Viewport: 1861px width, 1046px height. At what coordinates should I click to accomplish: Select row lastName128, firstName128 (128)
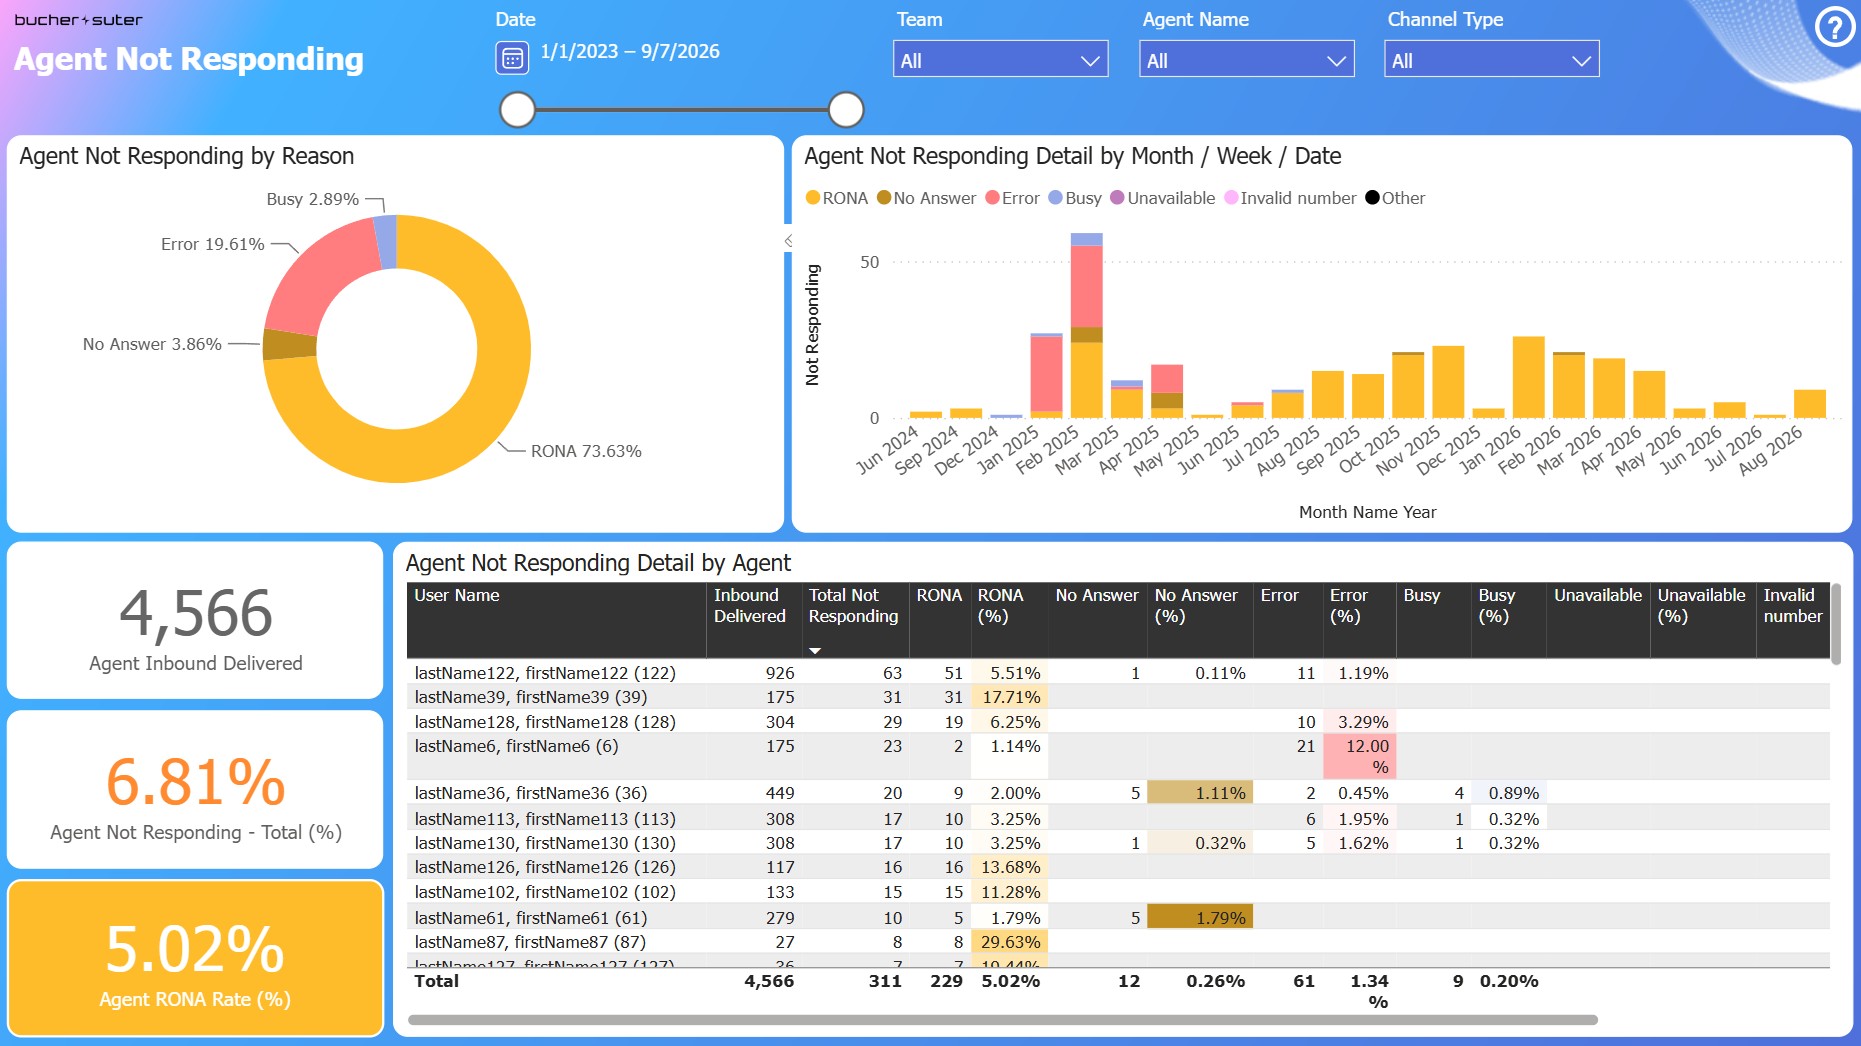tap(1118, 722)
